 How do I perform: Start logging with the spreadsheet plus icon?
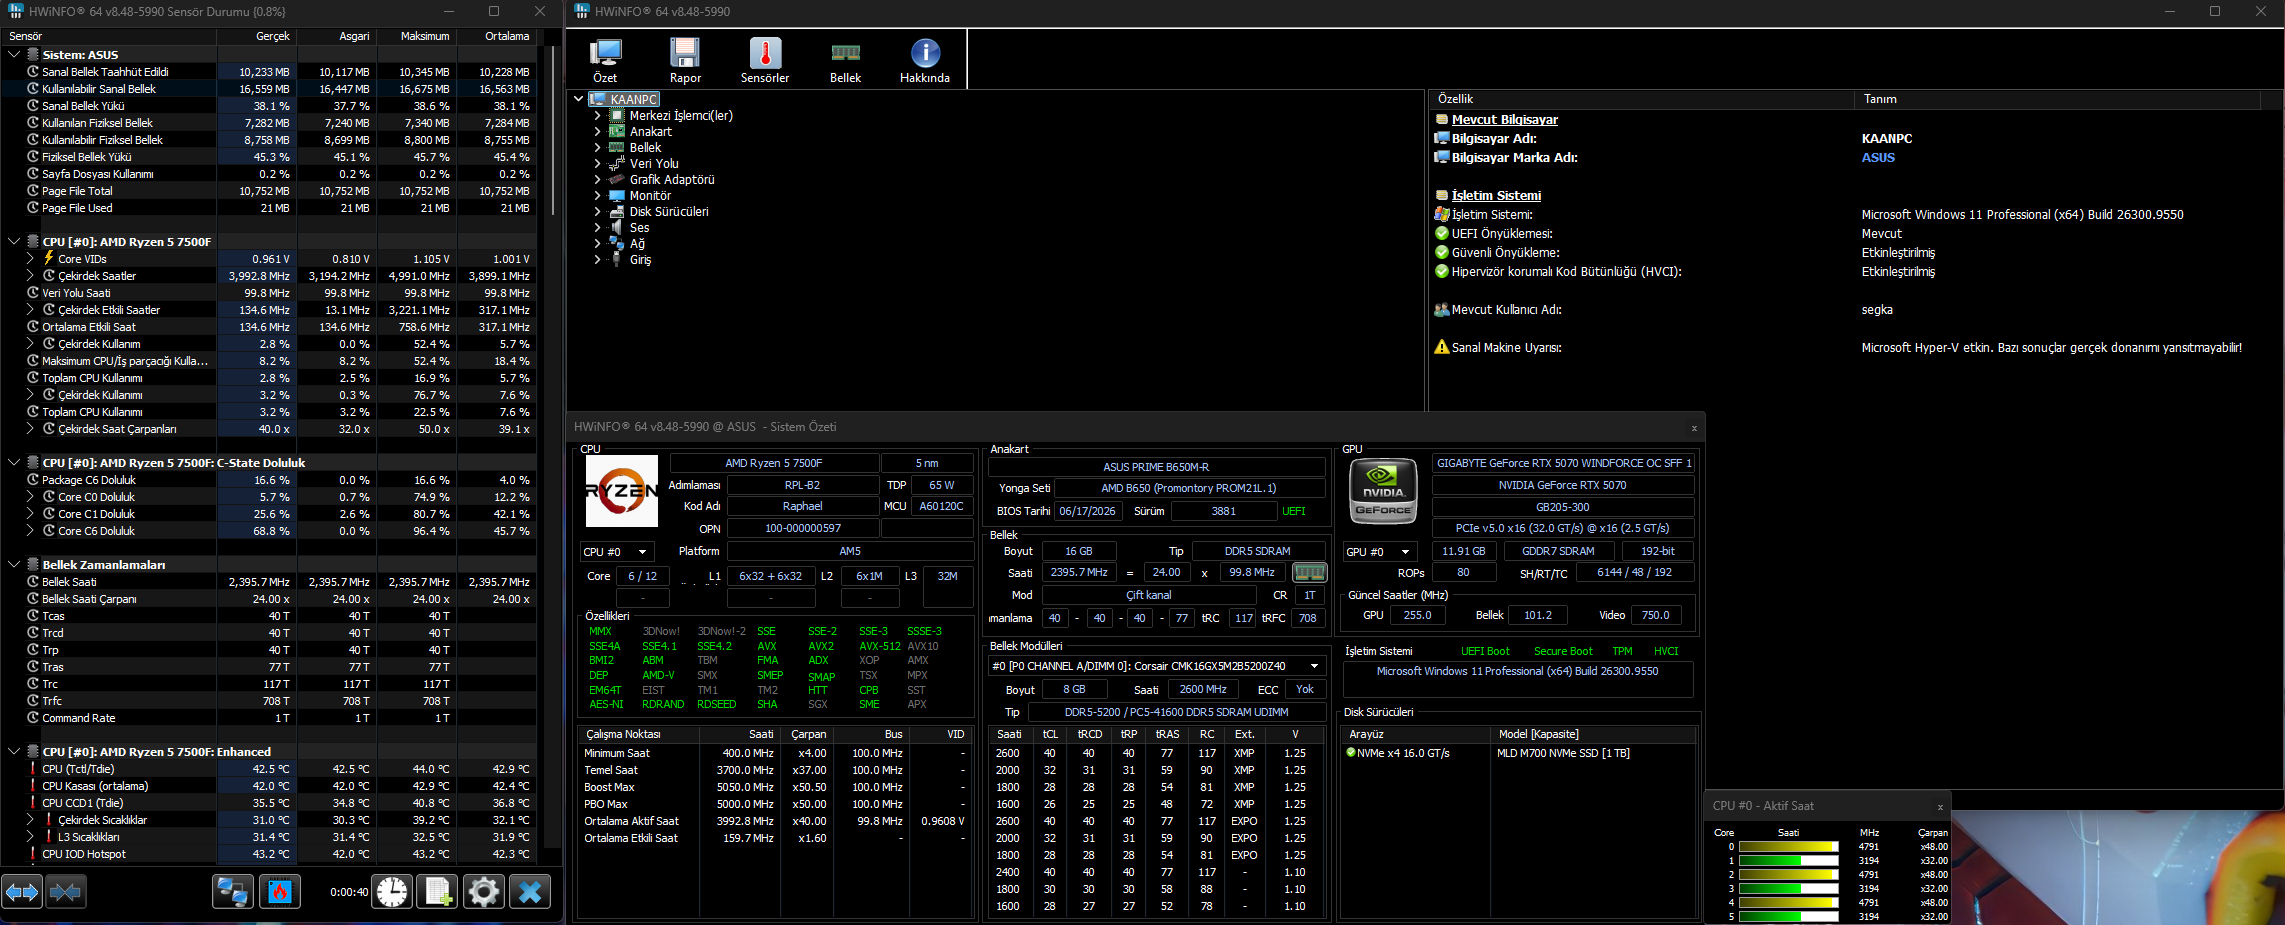[x=438, y=891]
